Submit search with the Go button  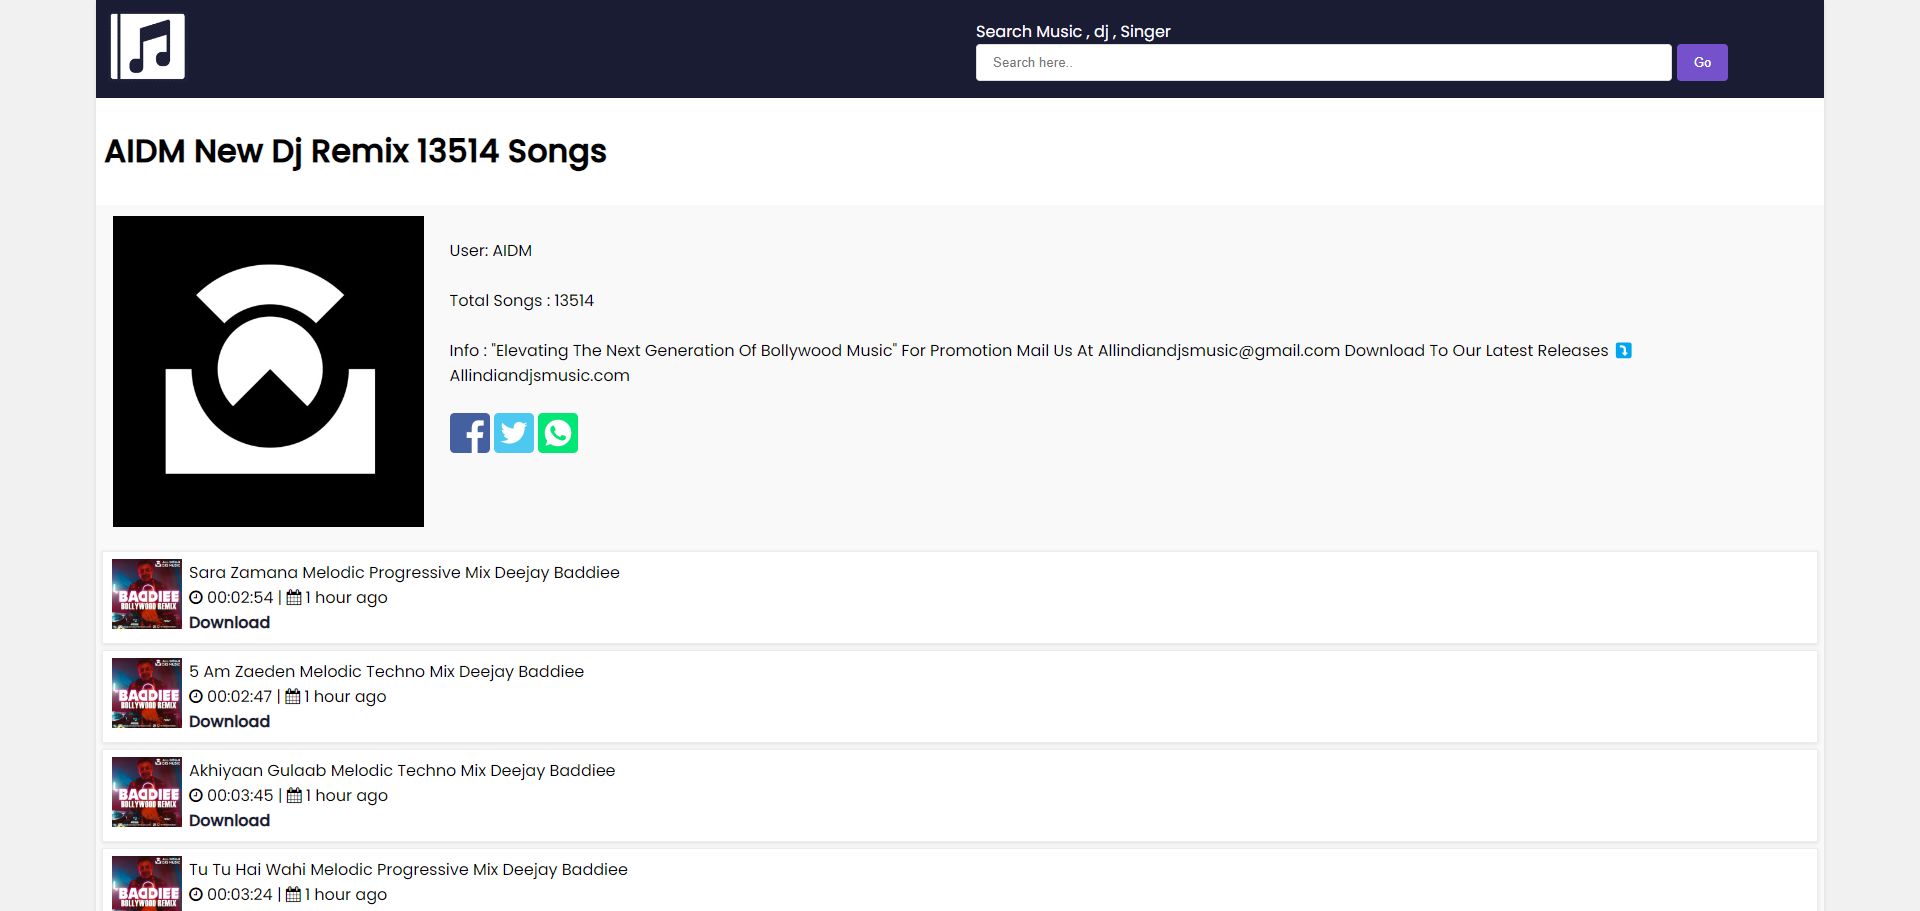point(1702,62)
